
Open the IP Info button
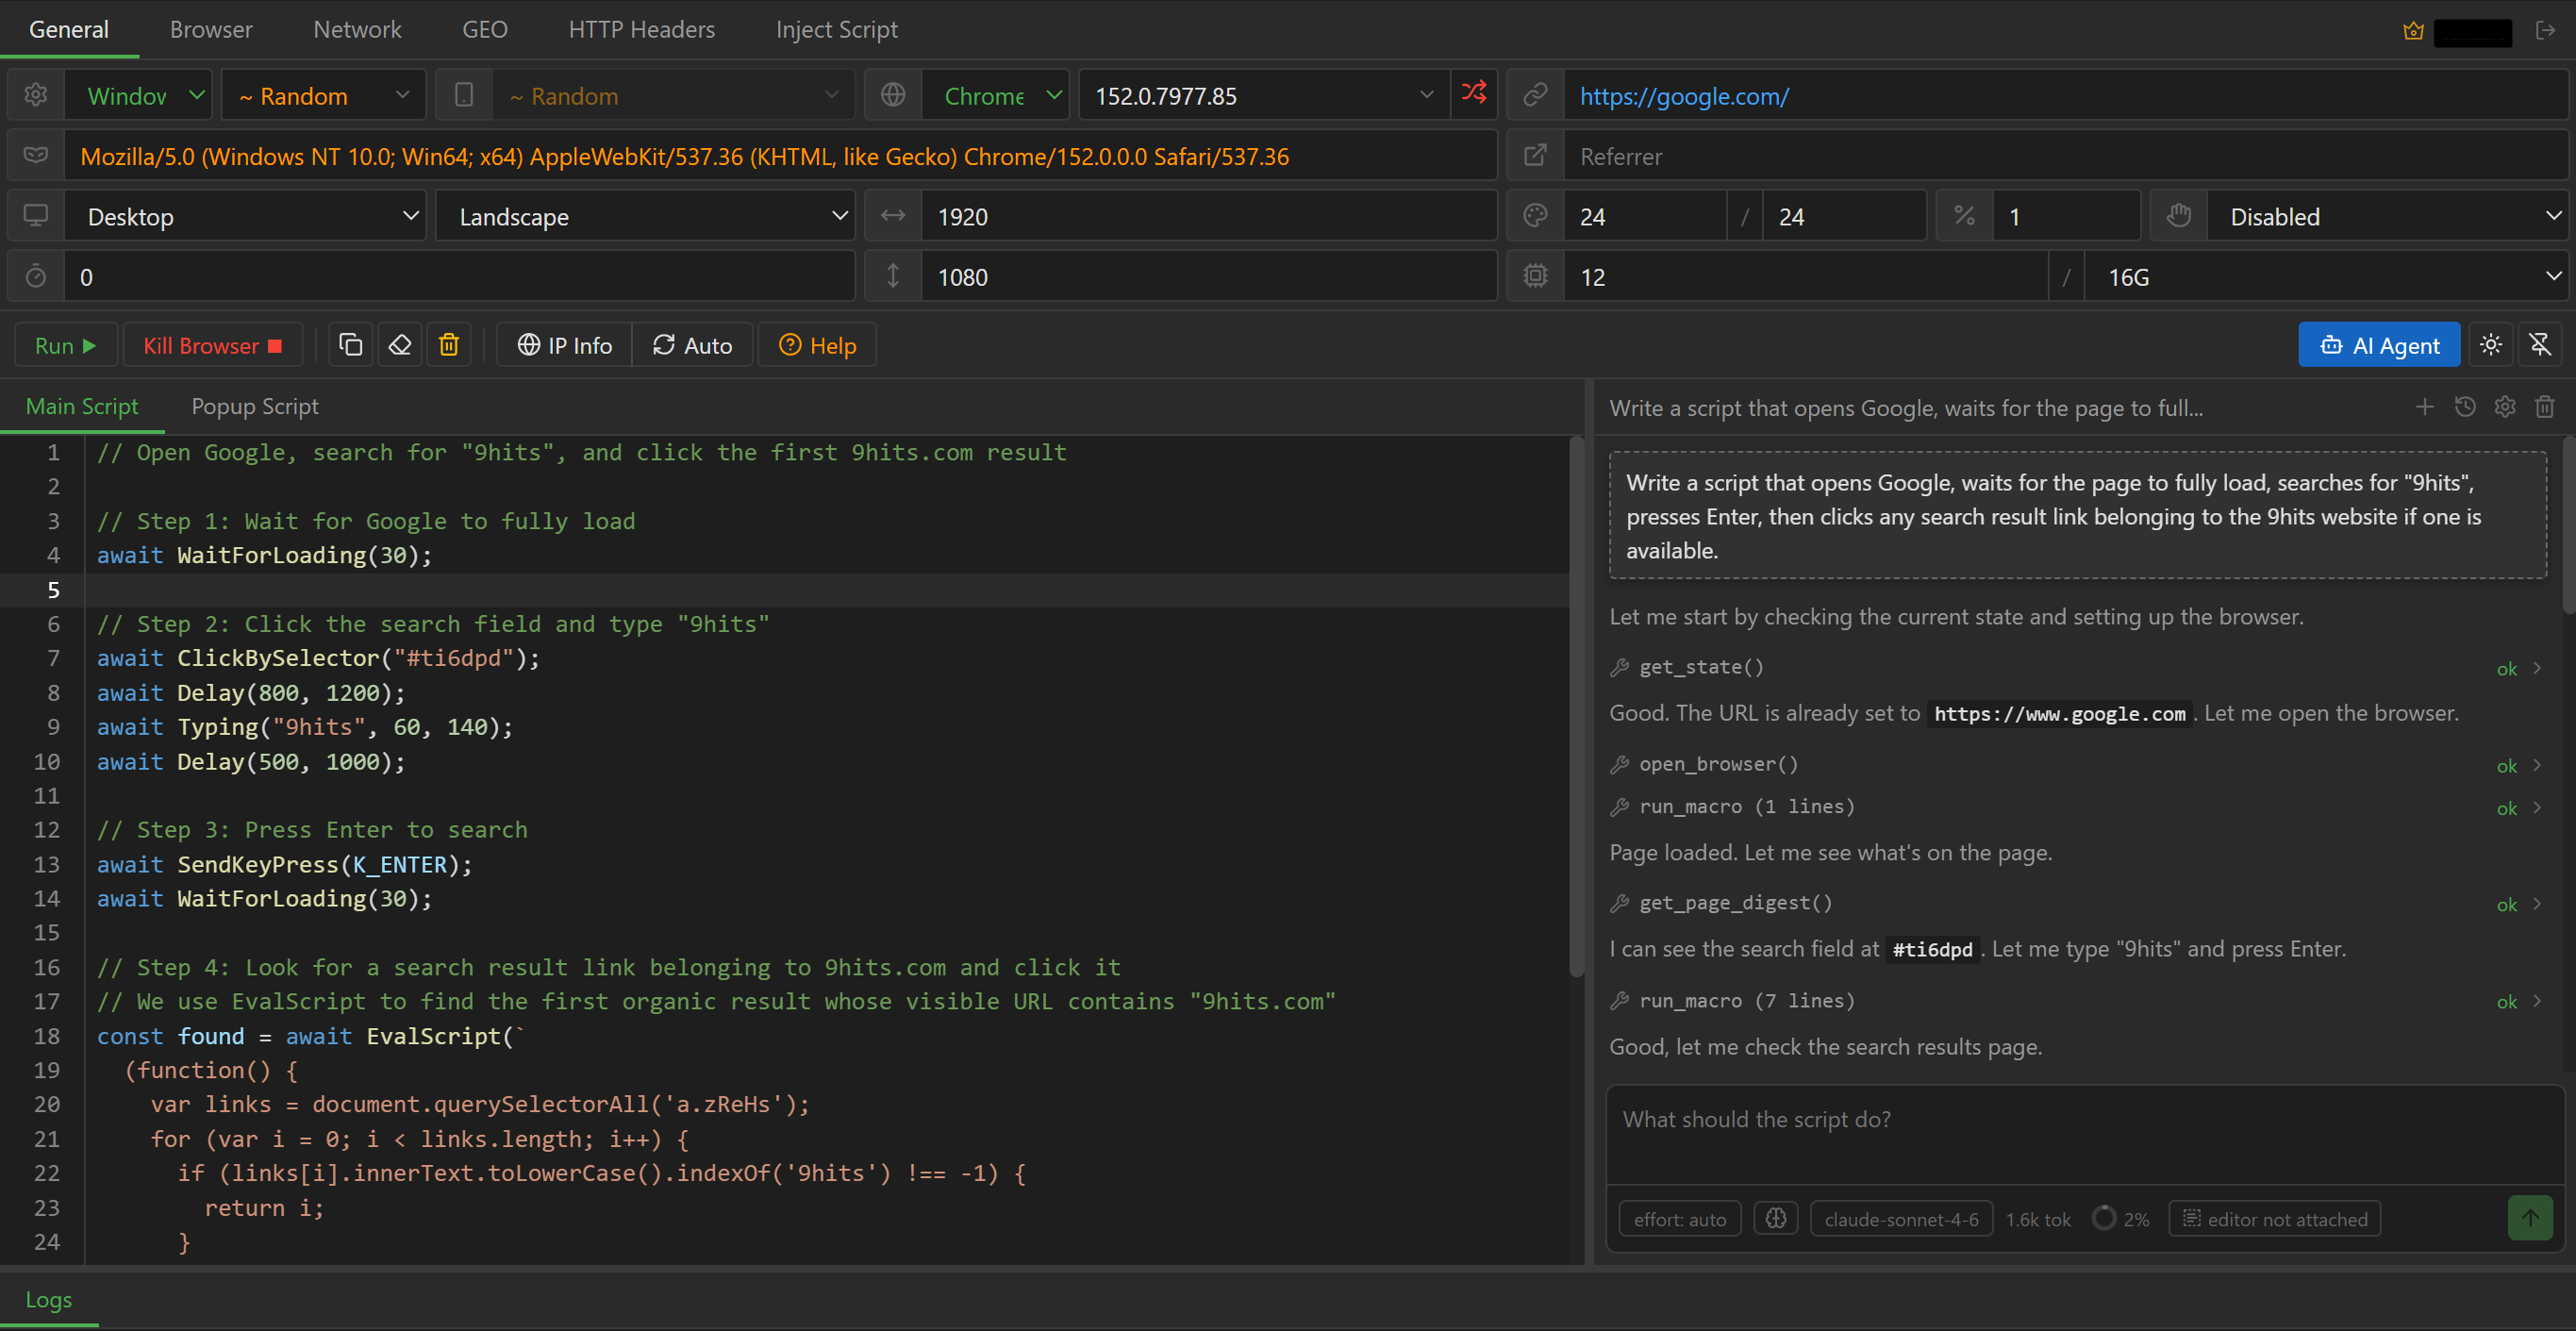point(565,345)
